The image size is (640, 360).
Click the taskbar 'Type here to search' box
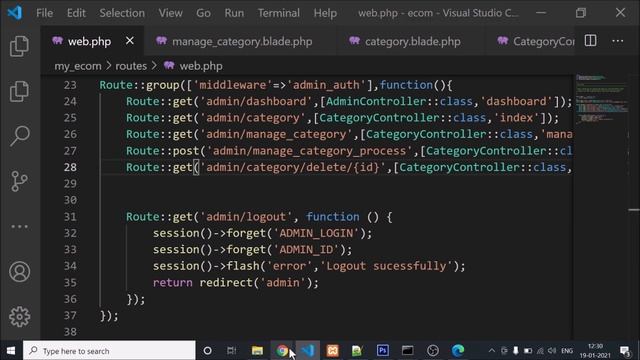pos(109,351)
